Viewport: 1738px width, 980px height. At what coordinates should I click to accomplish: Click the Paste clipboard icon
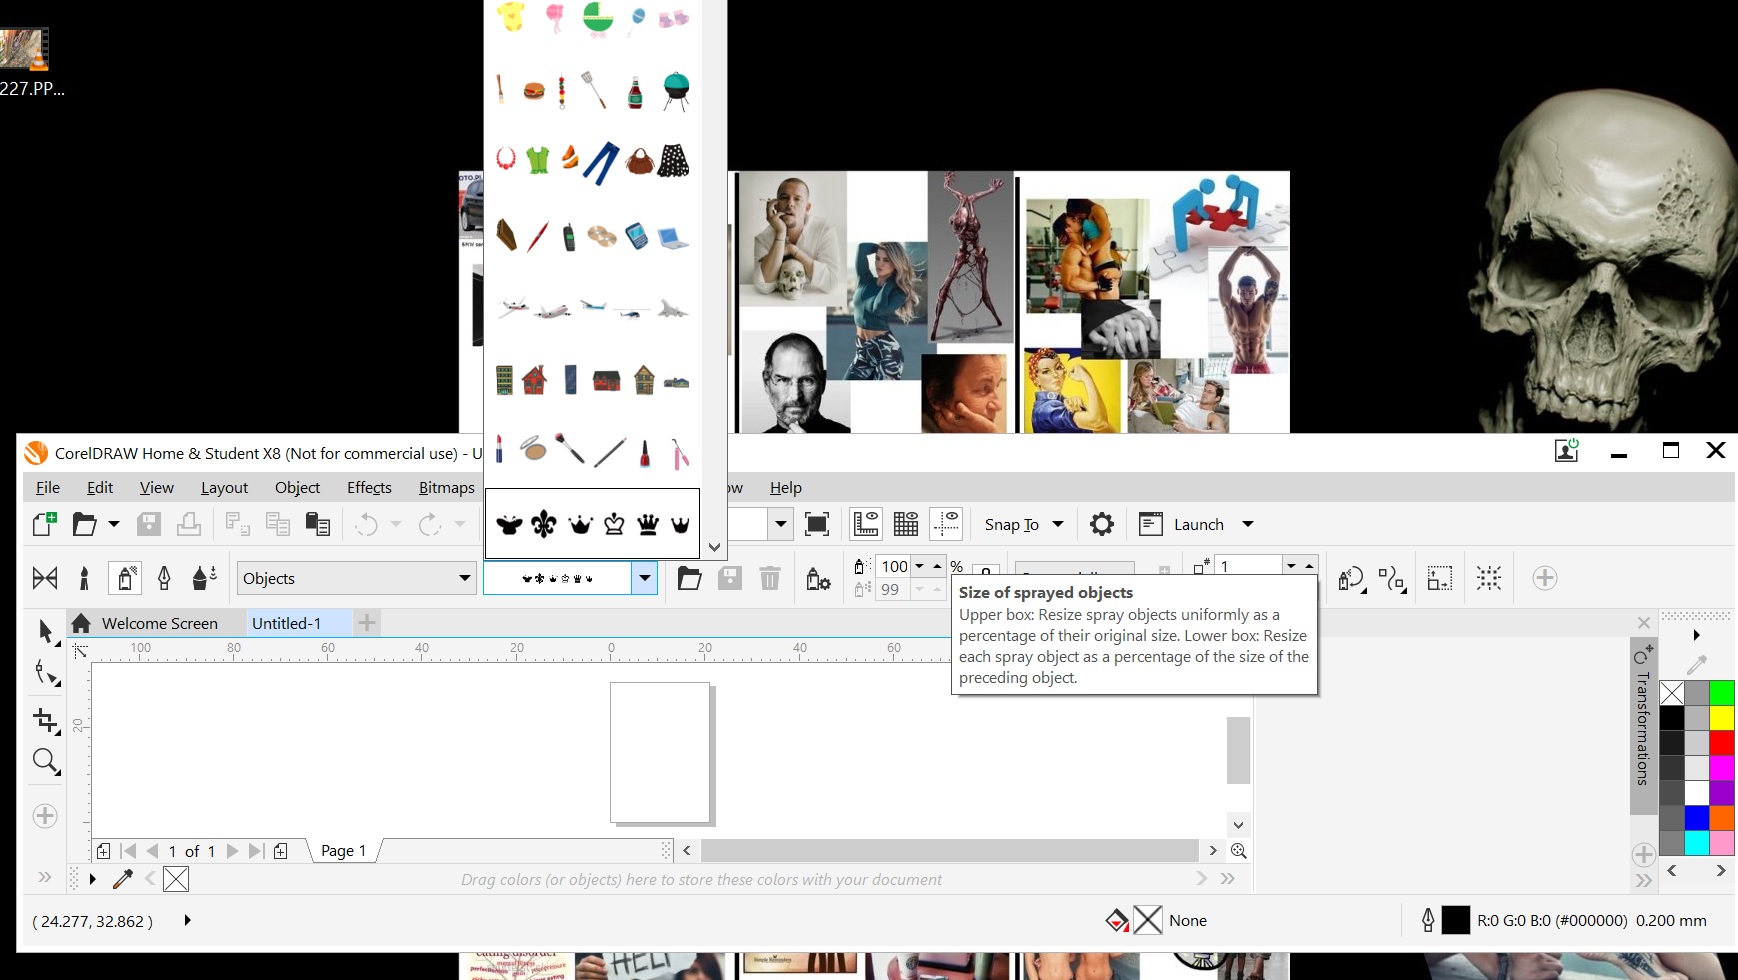[x=318, y=524]
